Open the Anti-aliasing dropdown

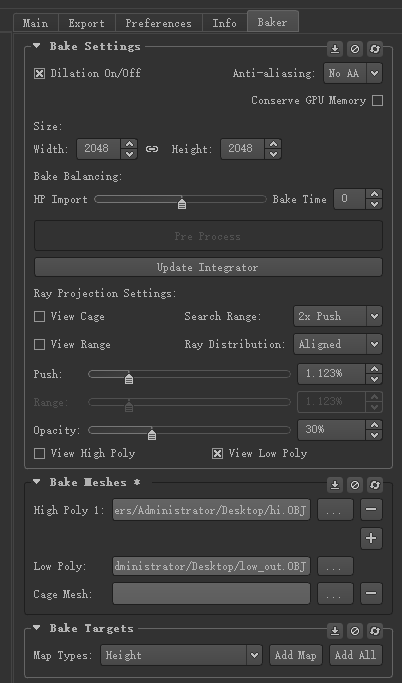tap(353, 73)
